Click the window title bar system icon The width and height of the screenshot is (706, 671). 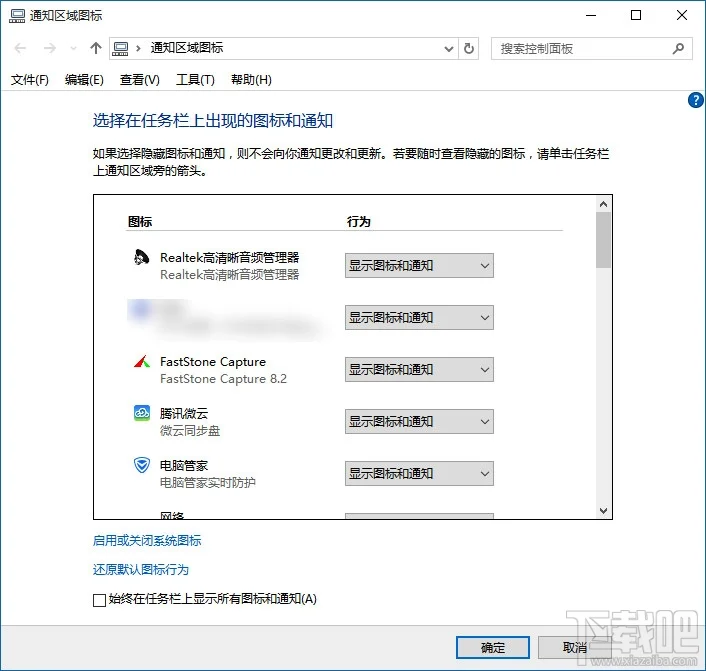click(x=17, y=16)
